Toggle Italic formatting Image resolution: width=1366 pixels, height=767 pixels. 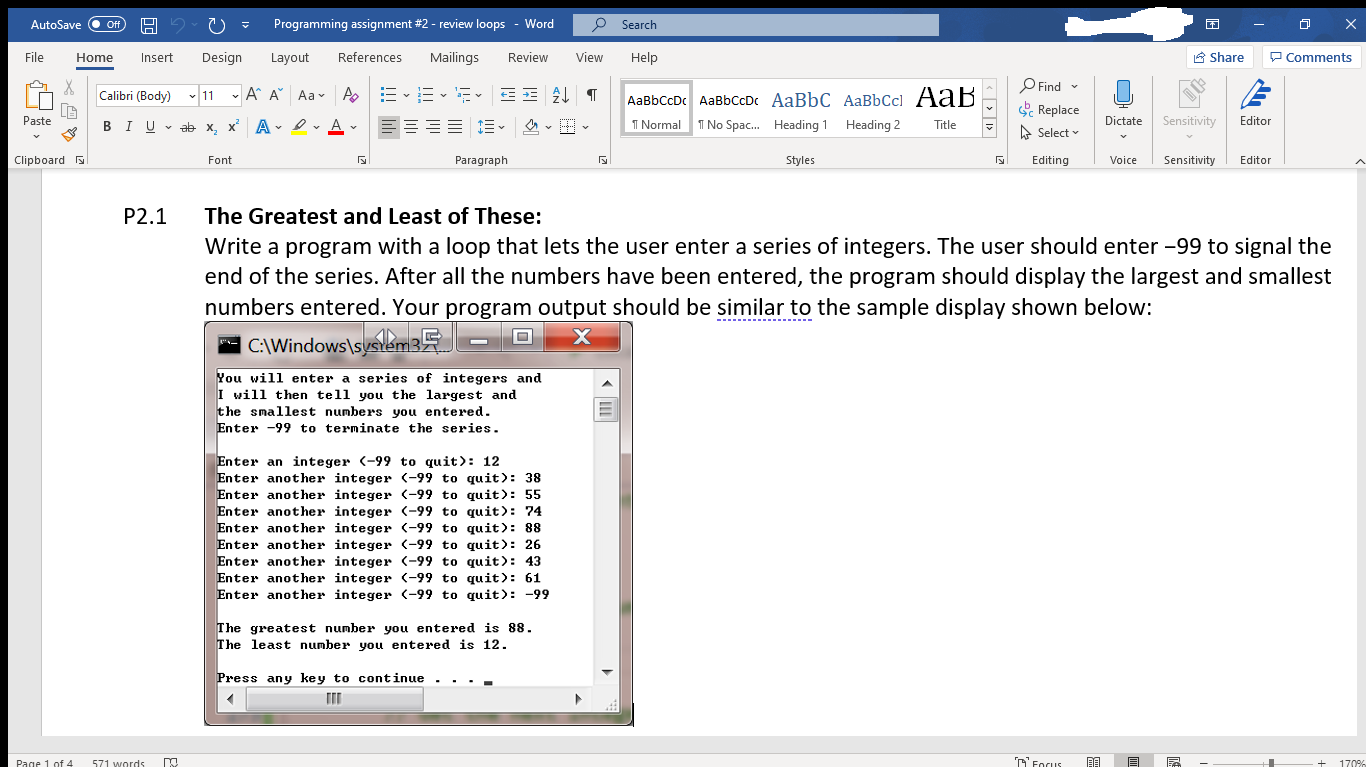pyautogui.click(x=126, y=126)
